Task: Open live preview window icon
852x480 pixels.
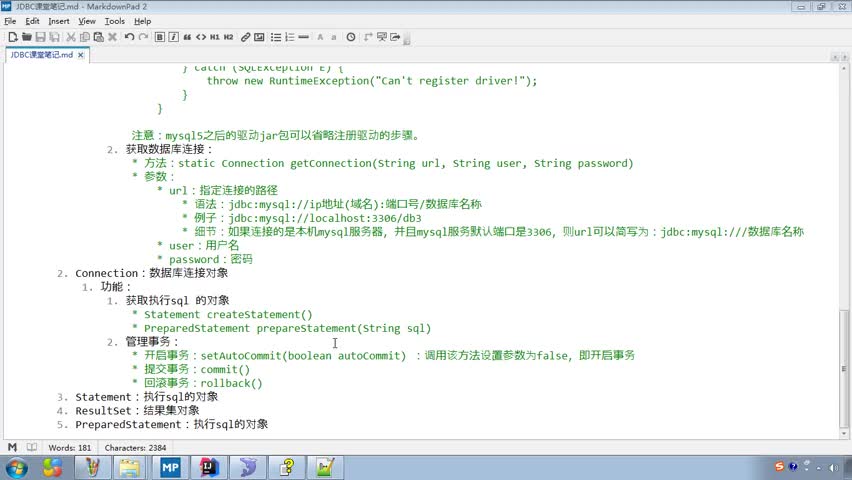Action: (381, 37)
